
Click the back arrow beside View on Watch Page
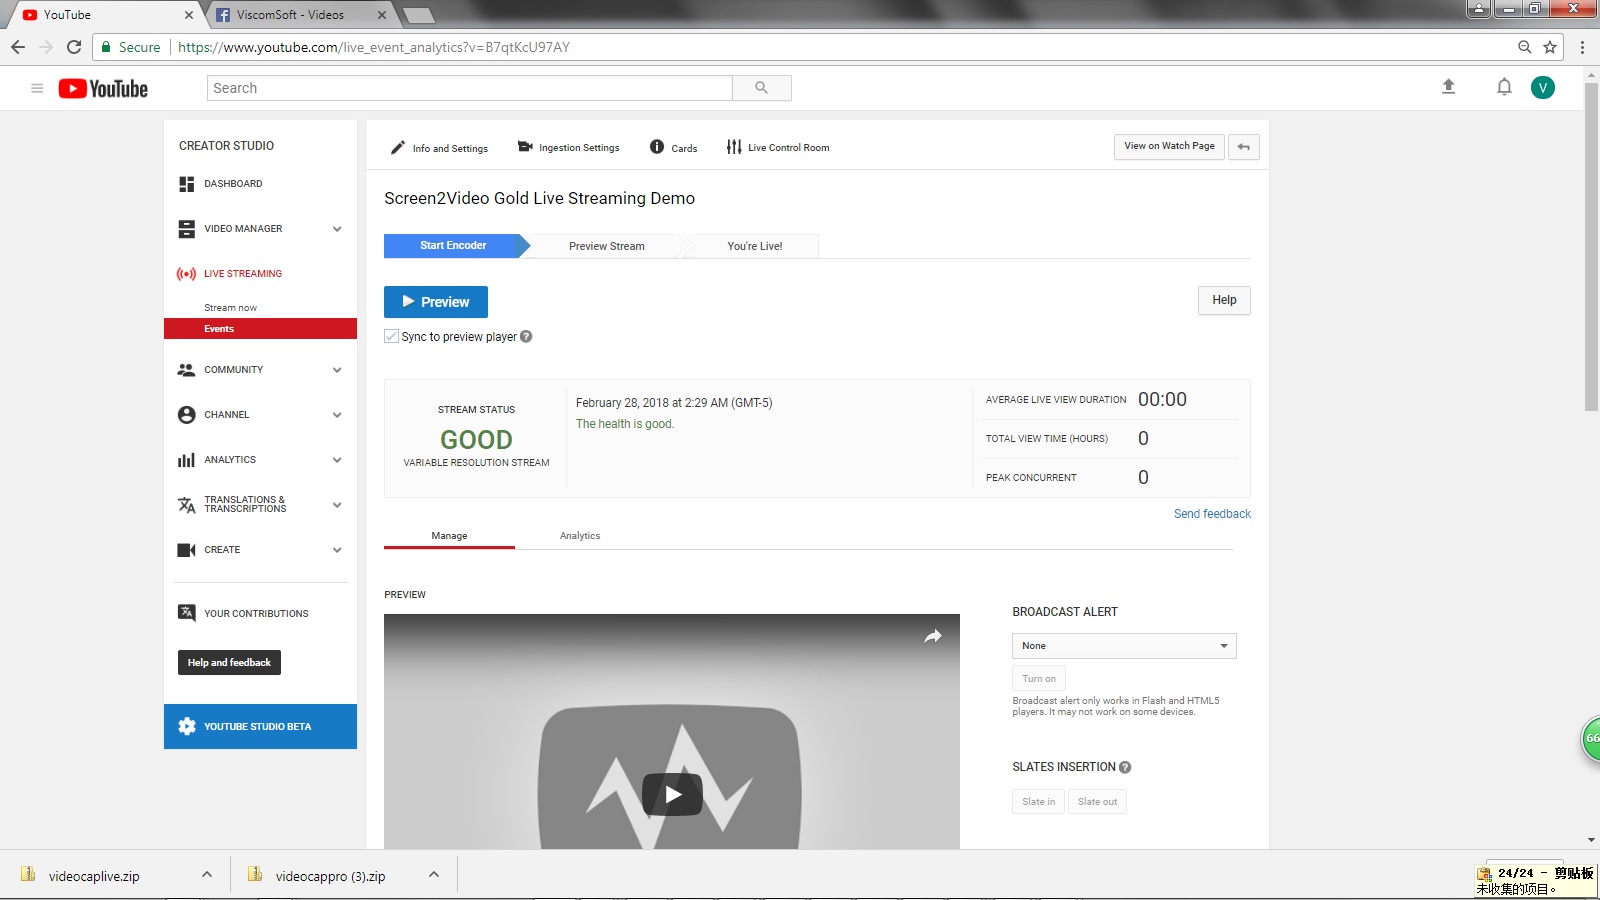(1243, 147)
